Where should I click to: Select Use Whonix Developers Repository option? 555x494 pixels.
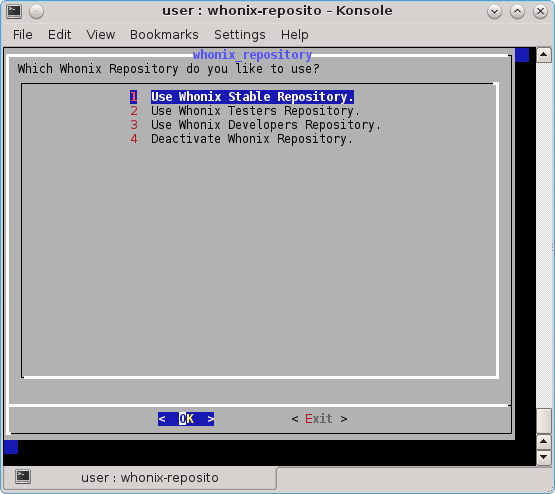click(265, 125)
